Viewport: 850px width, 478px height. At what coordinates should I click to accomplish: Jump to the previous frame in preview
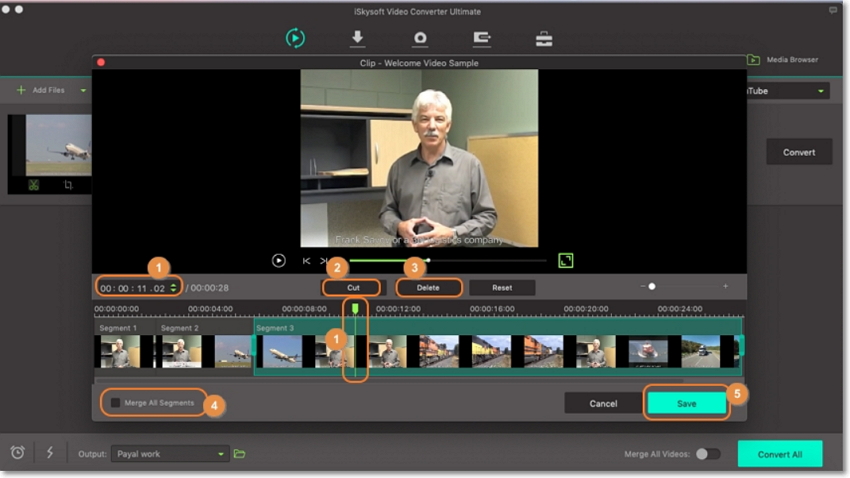(x=306, y=261)
